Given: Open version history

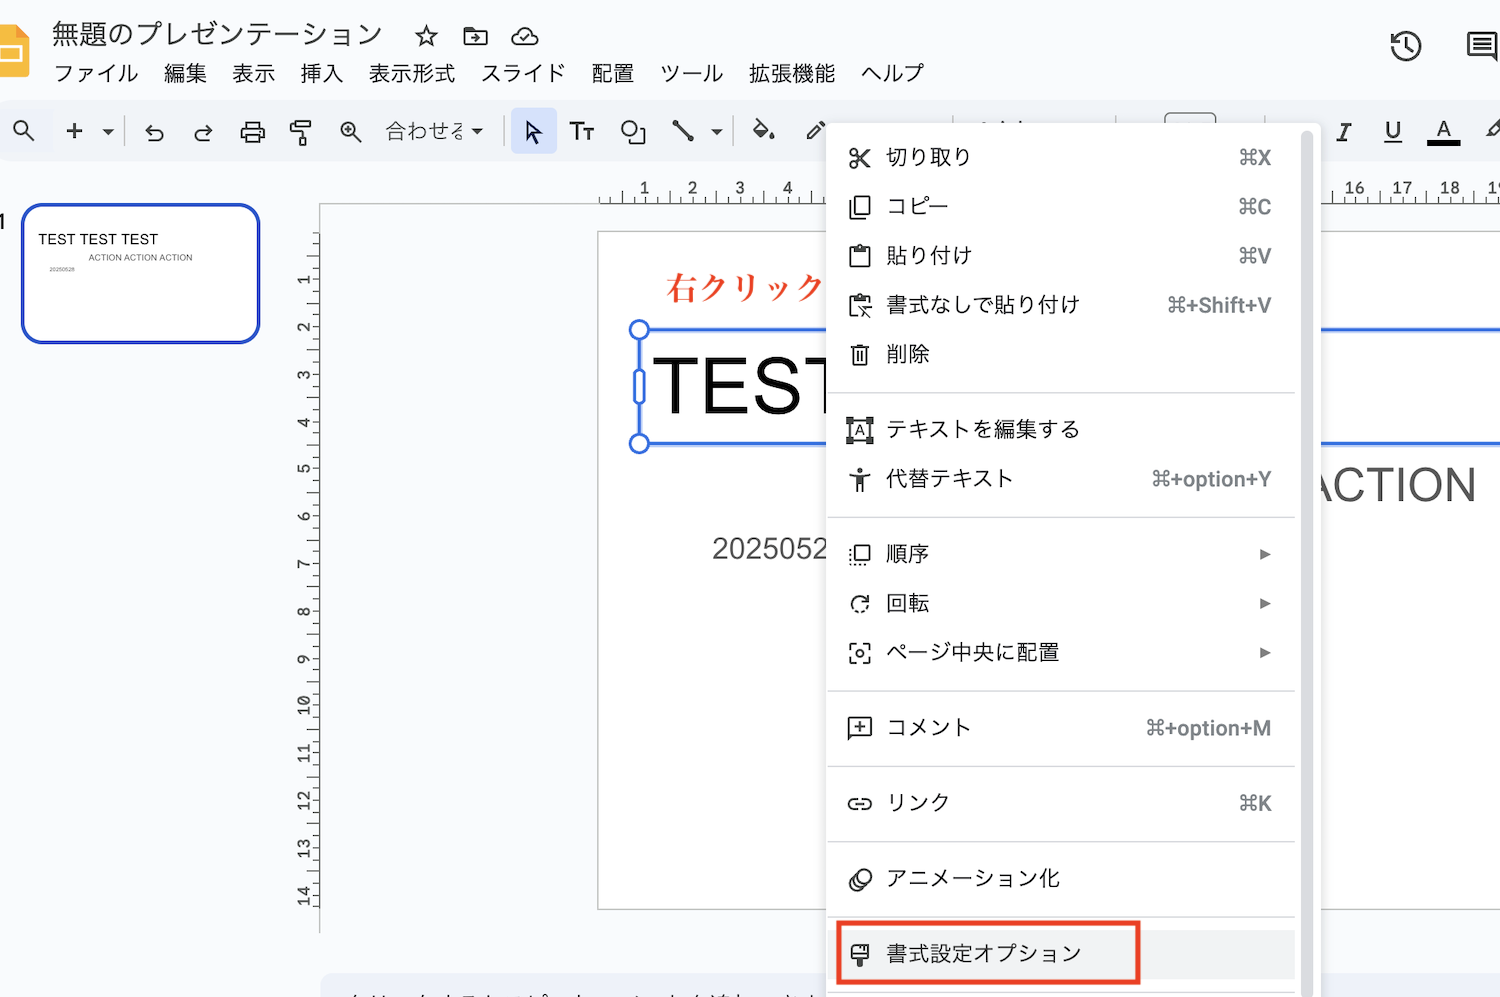Looking at the screenshot, I should (1405, 46).
